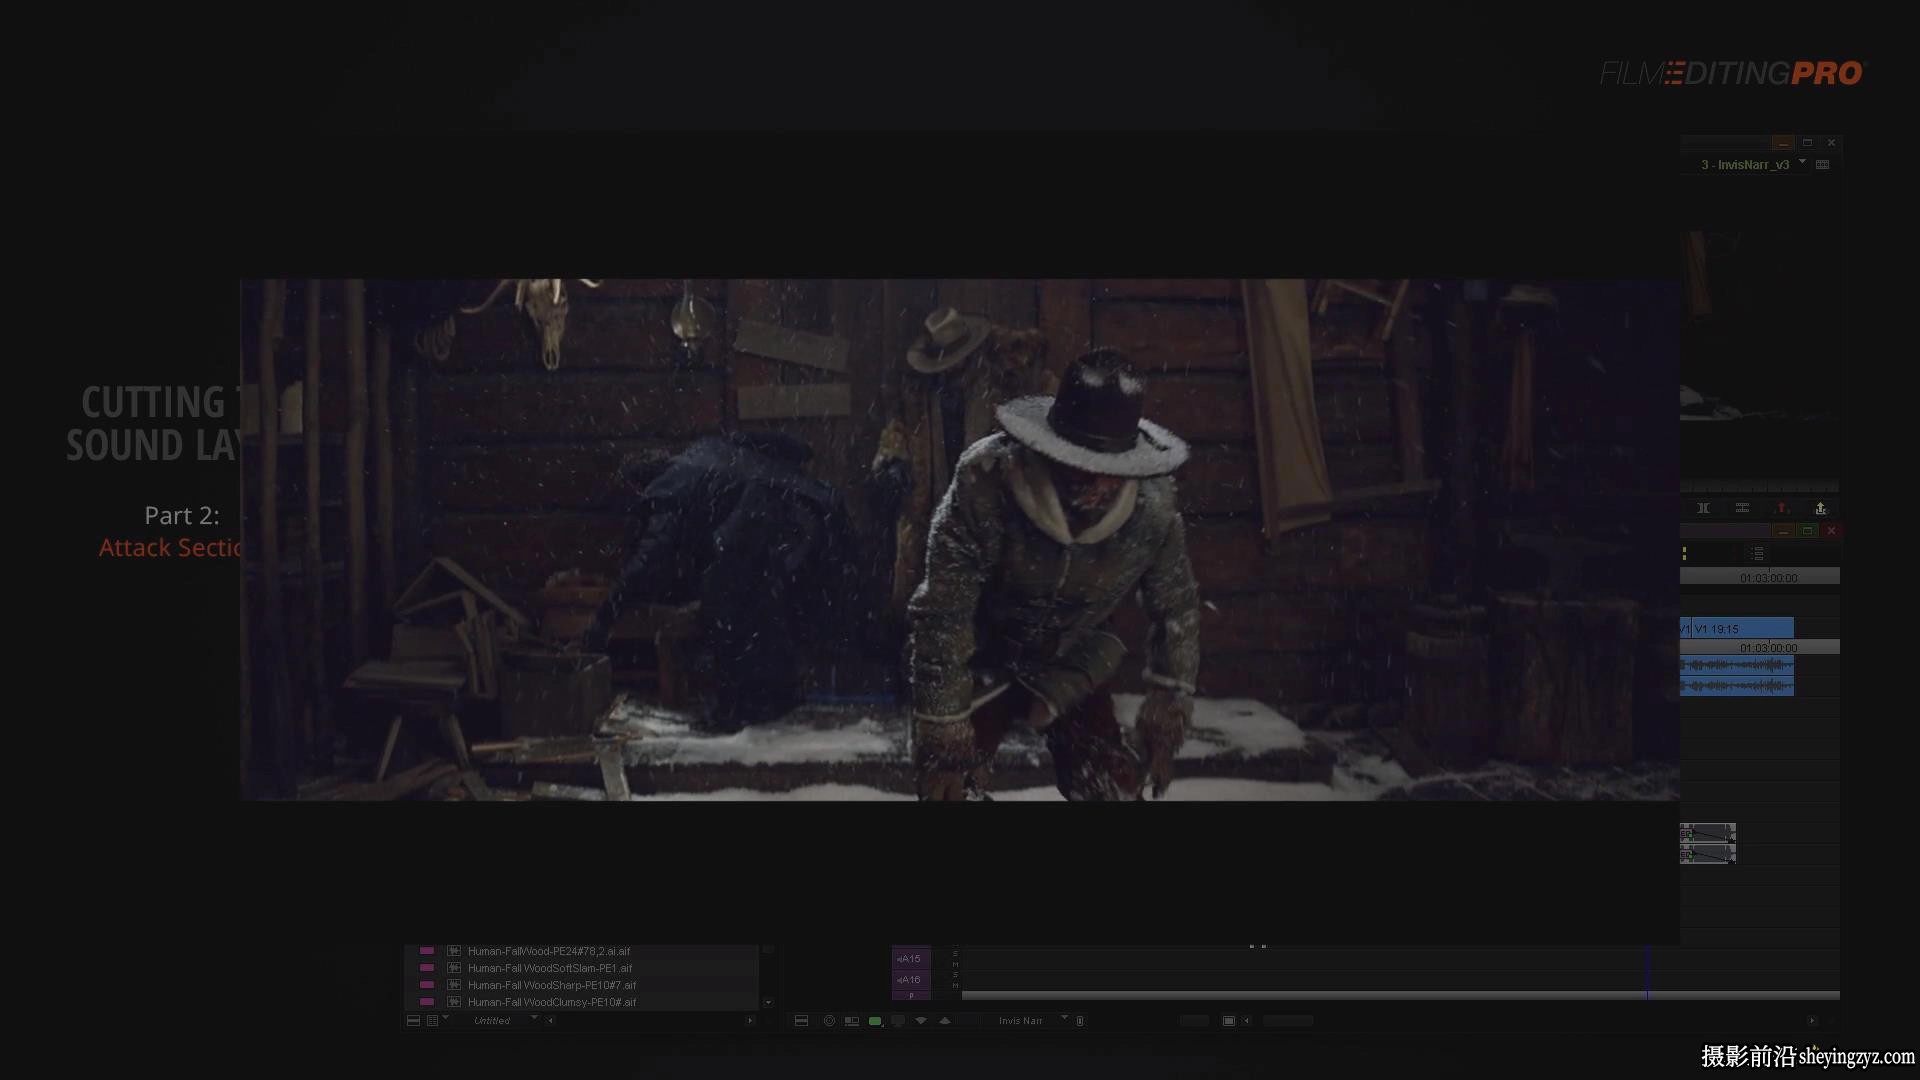Click purple color label of WoodSoftSlam-PE1.aif
This screenshot has height=1080, width=1920.
[x=427, y=968]
